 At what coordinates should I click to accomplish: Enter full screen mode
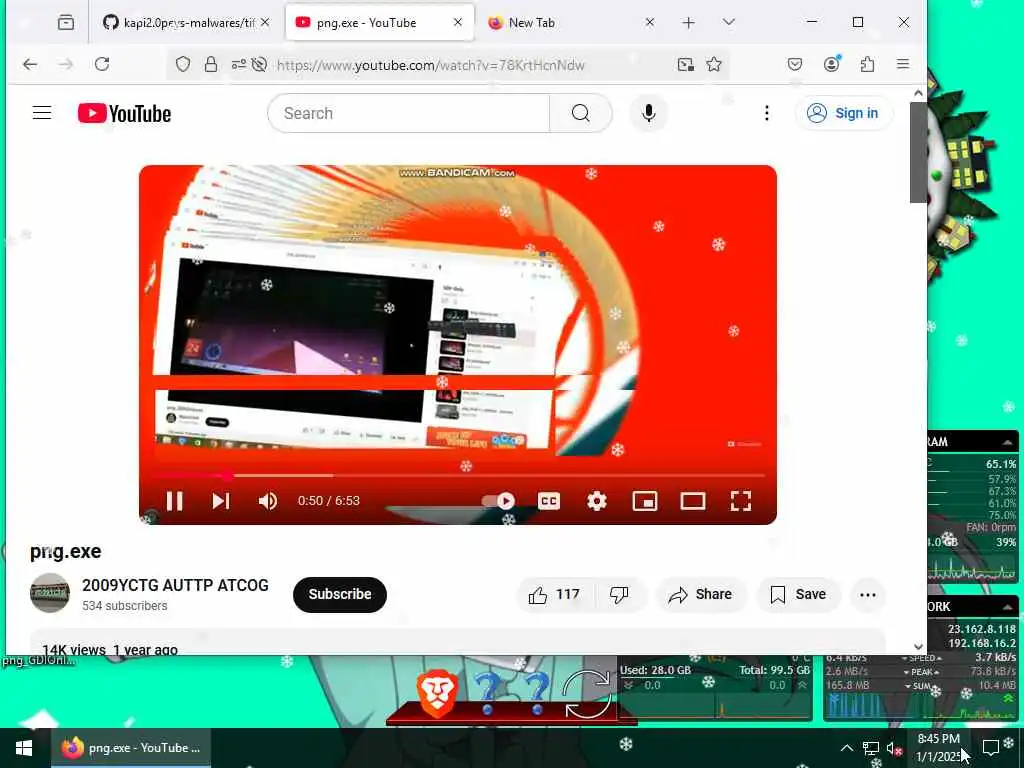click(x=741, y=501)
